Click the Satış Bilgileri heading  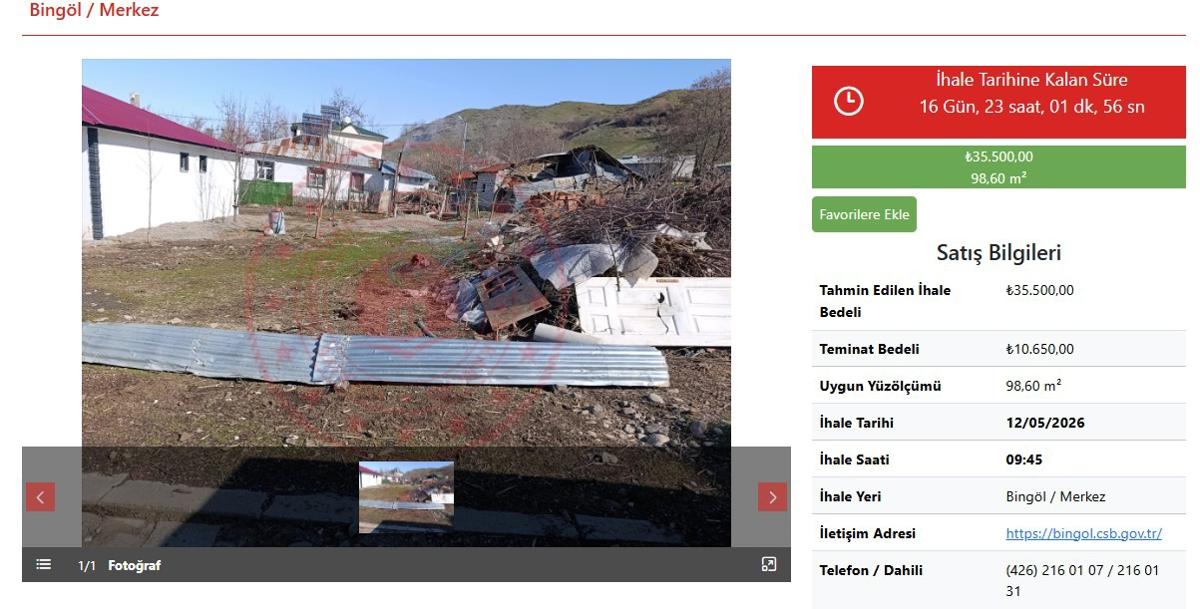point(999,253)
